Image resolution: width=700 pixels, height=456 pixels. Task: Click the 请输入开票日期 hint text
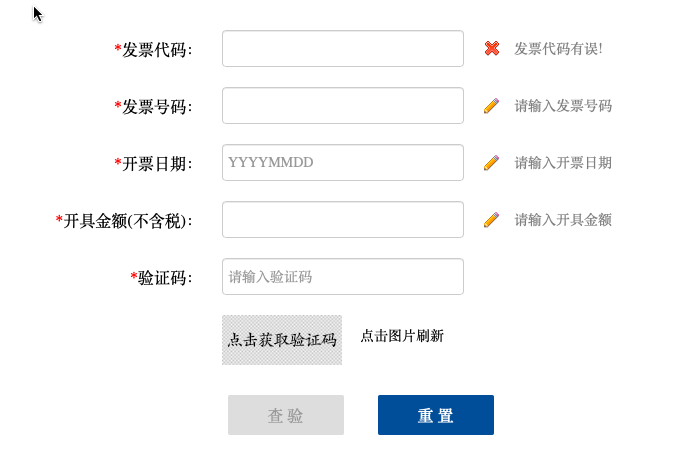(x=563, y=163)
